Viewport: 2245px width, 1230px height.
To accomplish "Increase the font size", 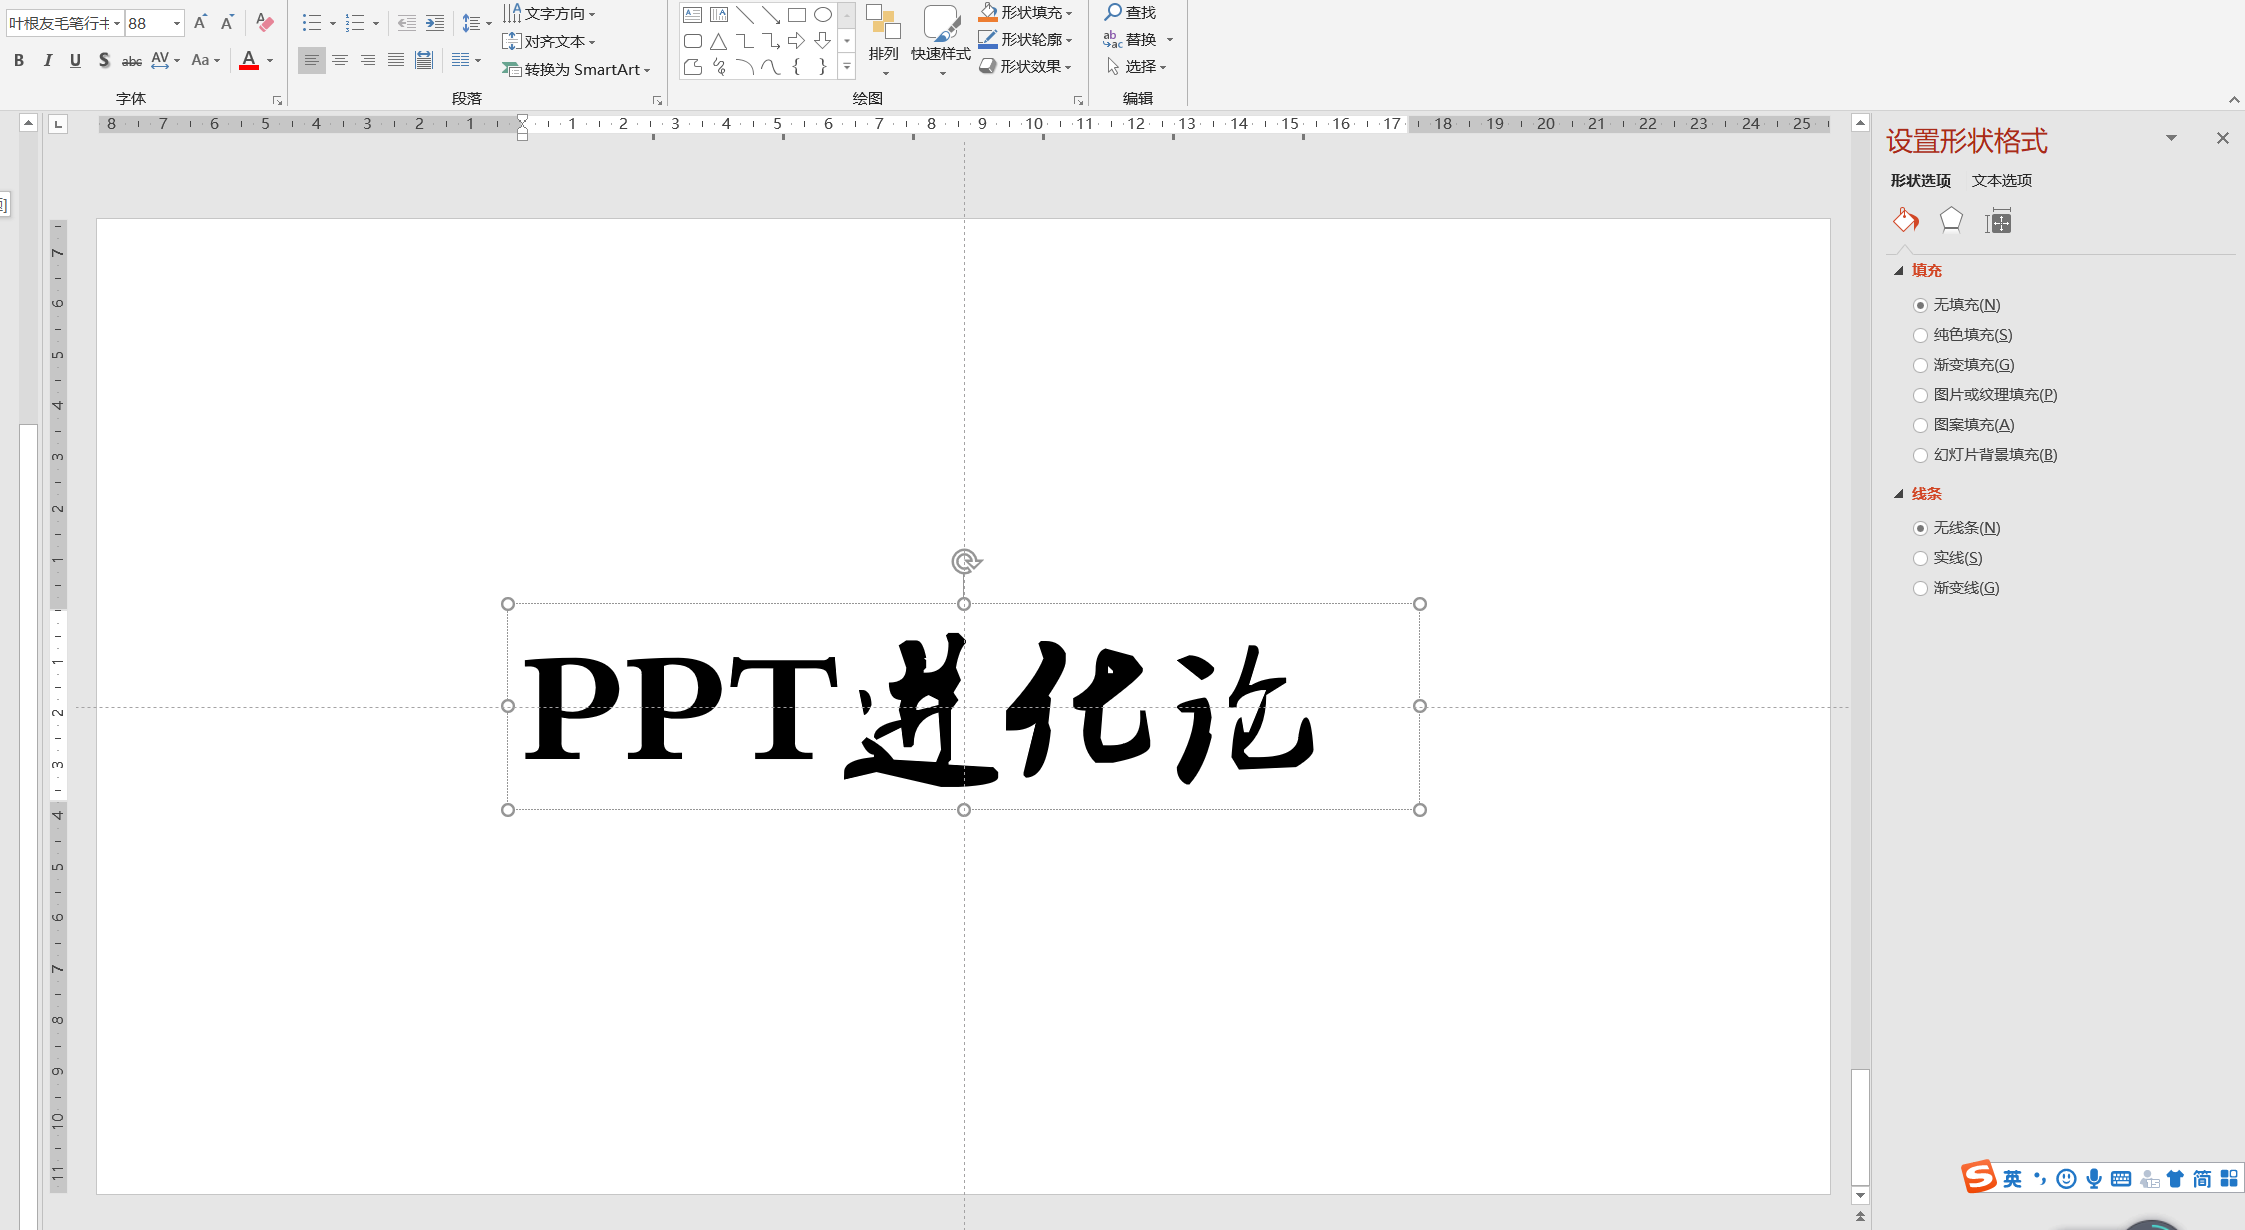I will 200,22.
